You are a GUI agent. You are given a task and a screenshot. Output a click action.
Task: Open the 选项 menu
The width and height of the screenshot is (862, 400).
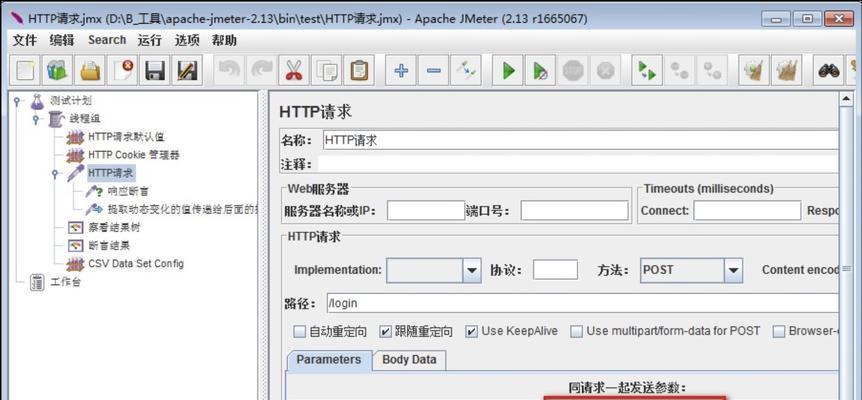[187, 40]
